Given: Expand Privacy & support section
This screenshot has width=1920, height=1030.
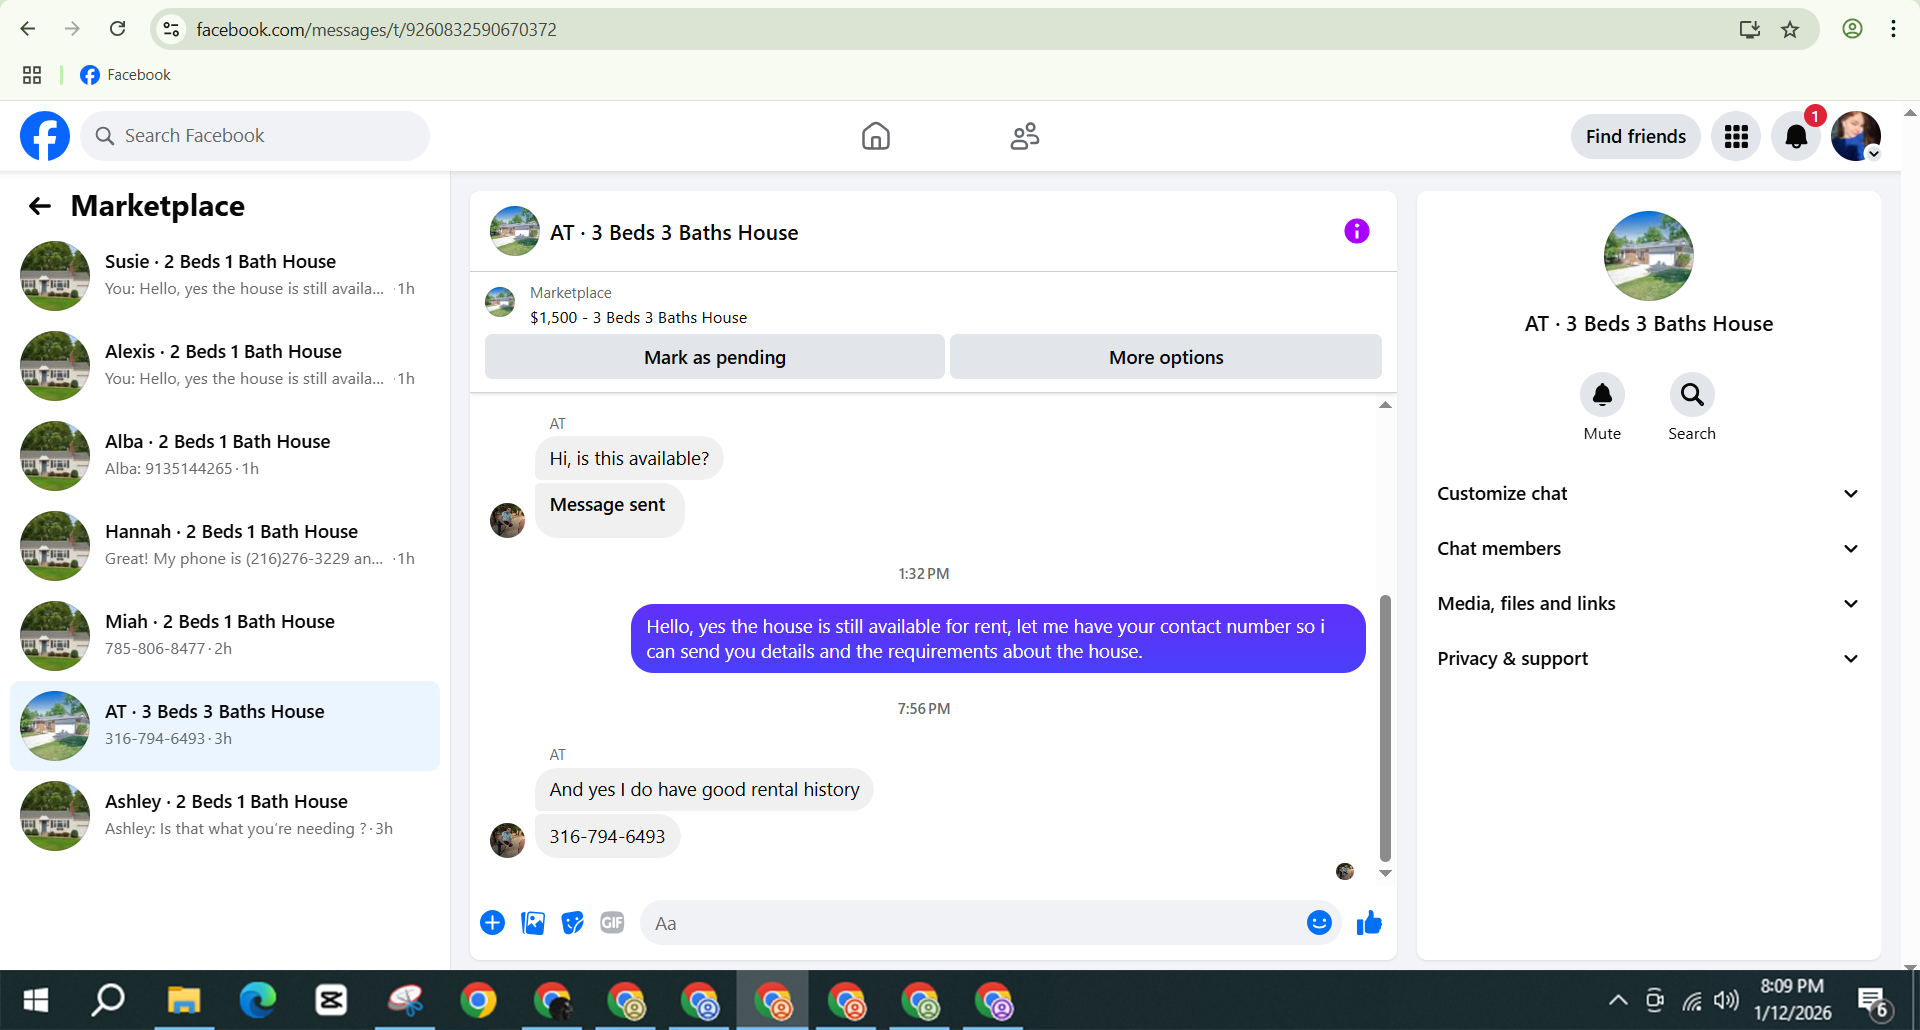Looking at the screenshot, I should coord(1648,659).
